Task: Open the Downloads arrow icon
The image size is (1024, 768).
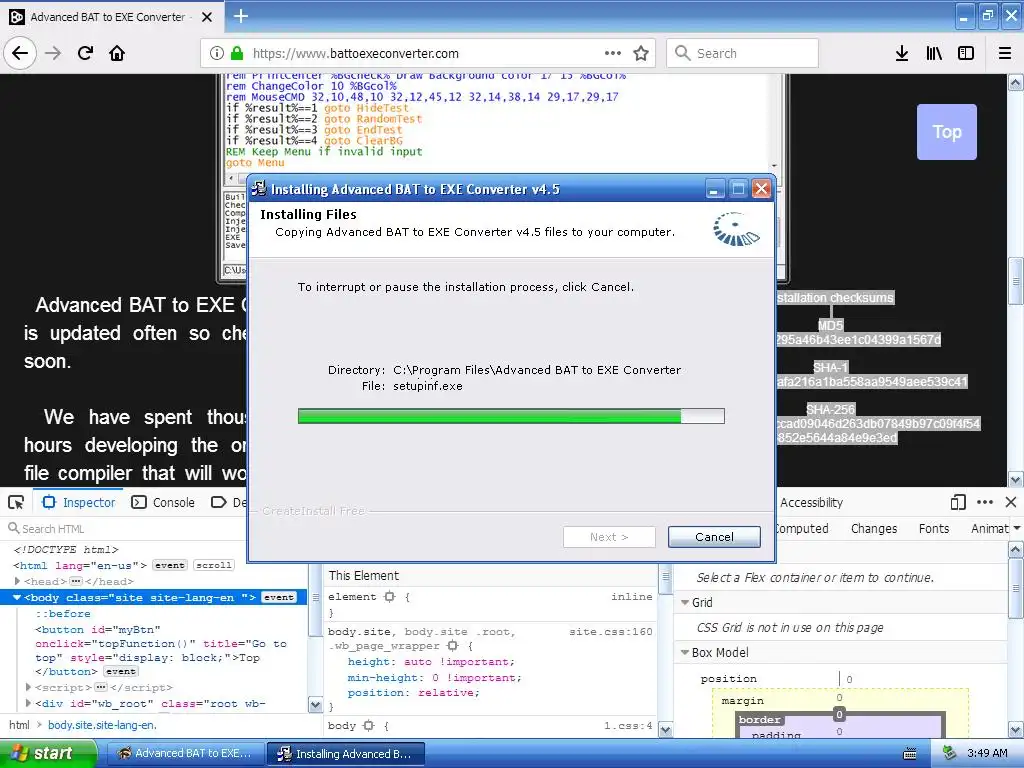Action: click(x=902, y=53)
